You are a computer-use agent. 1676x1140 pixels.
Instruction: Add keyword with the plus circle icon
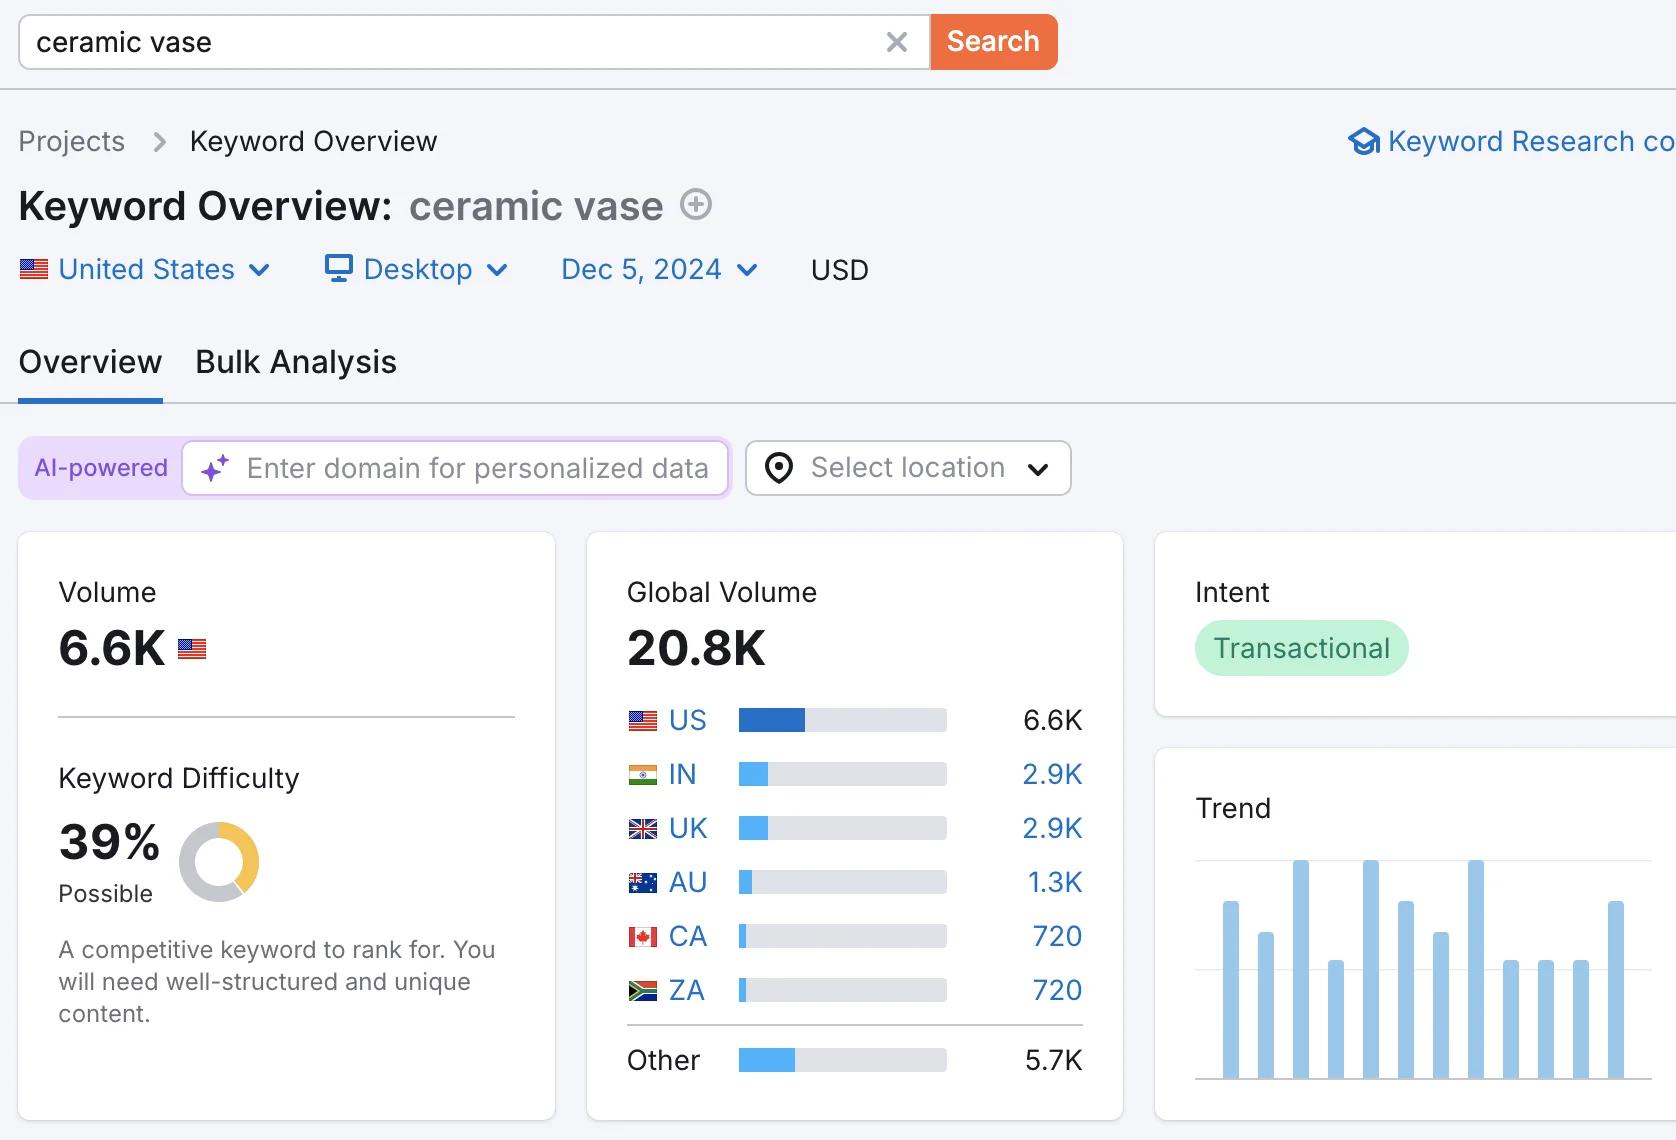coord(696,204)
